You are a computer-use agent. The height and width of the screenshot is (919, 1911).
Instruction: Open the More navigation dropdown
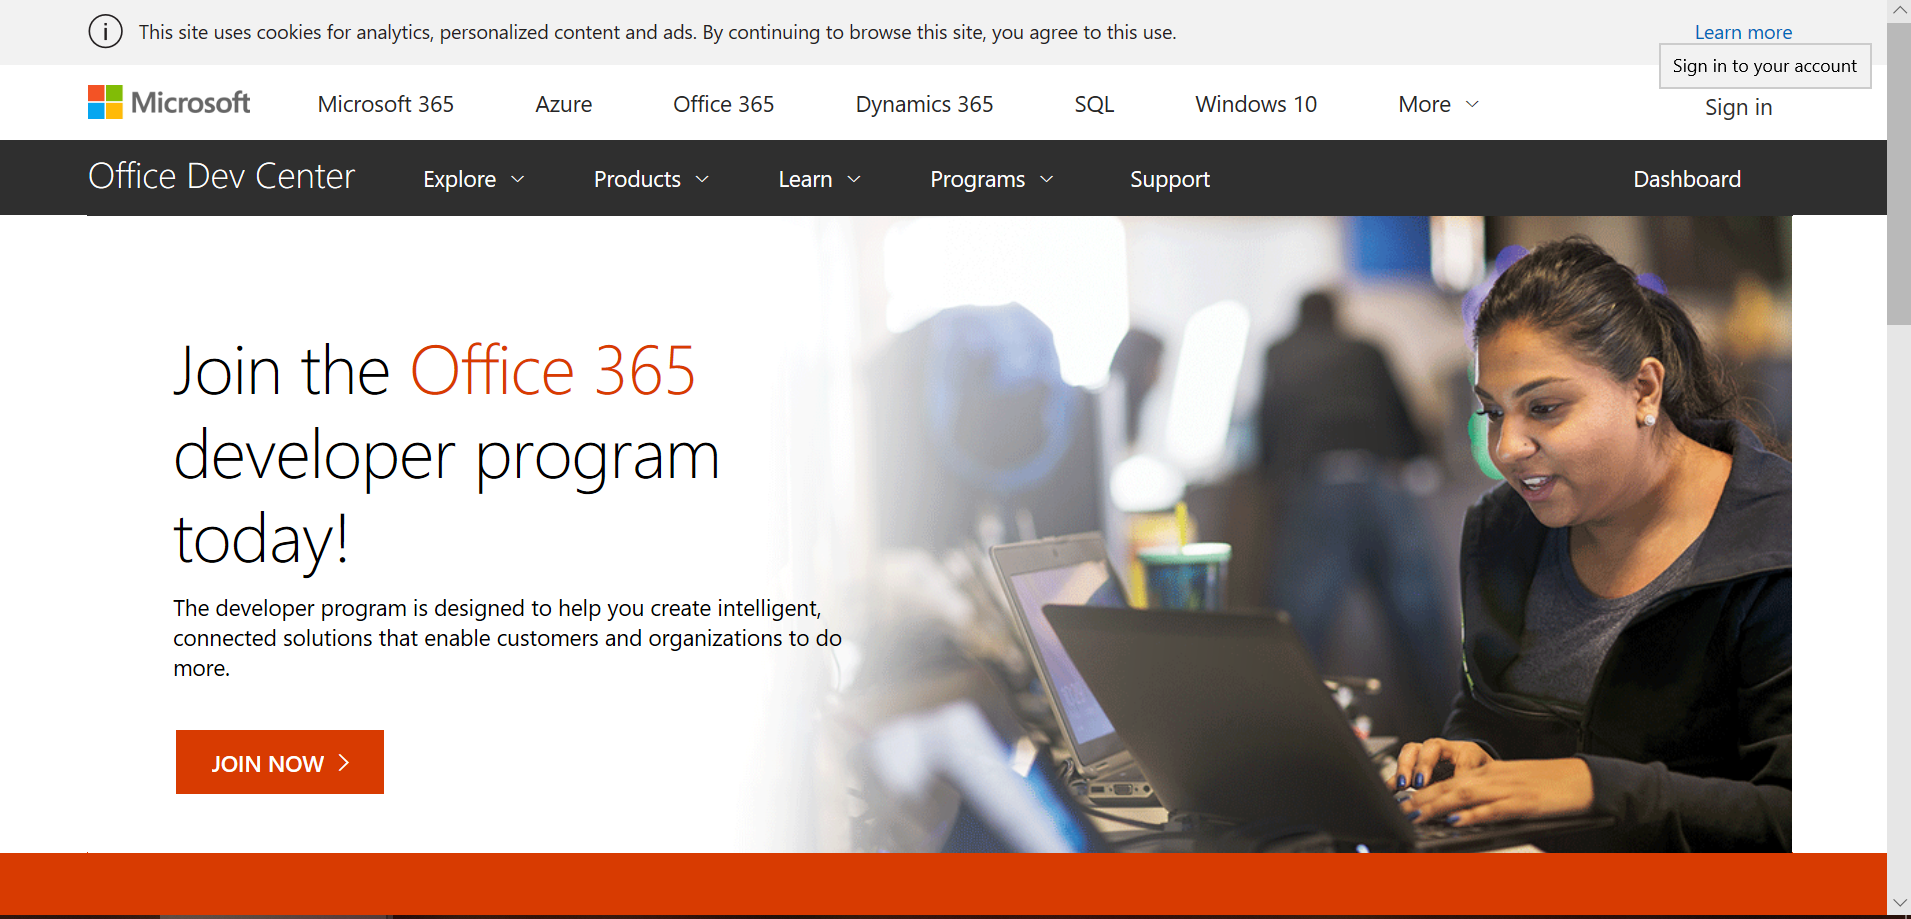(1437, 104)
